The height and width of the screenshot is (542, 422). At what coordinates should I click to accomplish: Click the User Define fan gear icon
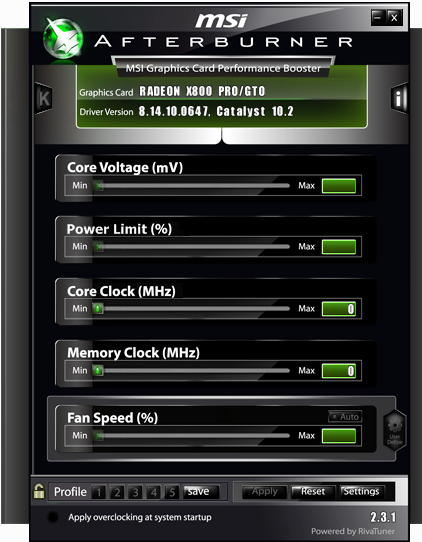[394, 430]
